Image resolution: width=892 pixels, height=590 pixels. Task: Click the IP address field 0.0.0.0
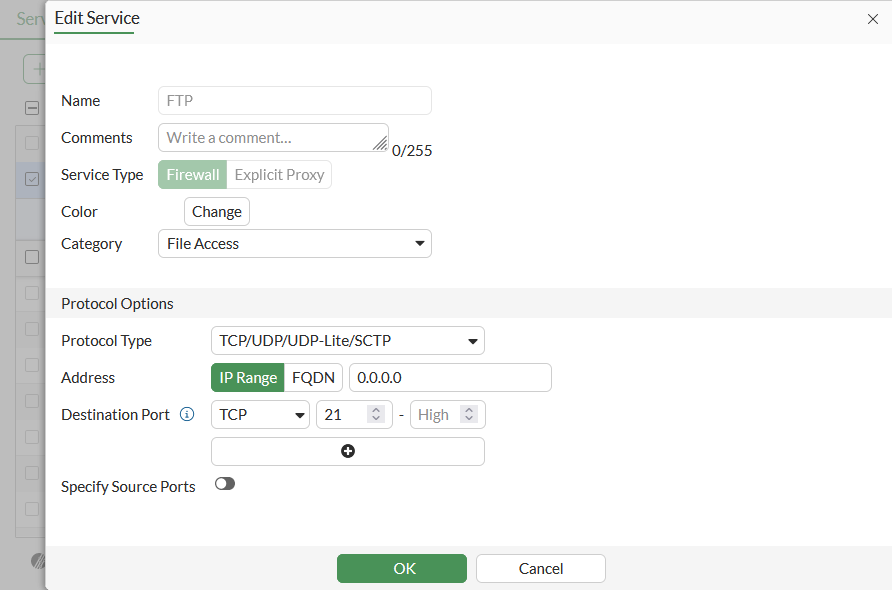tap(450, 378)
